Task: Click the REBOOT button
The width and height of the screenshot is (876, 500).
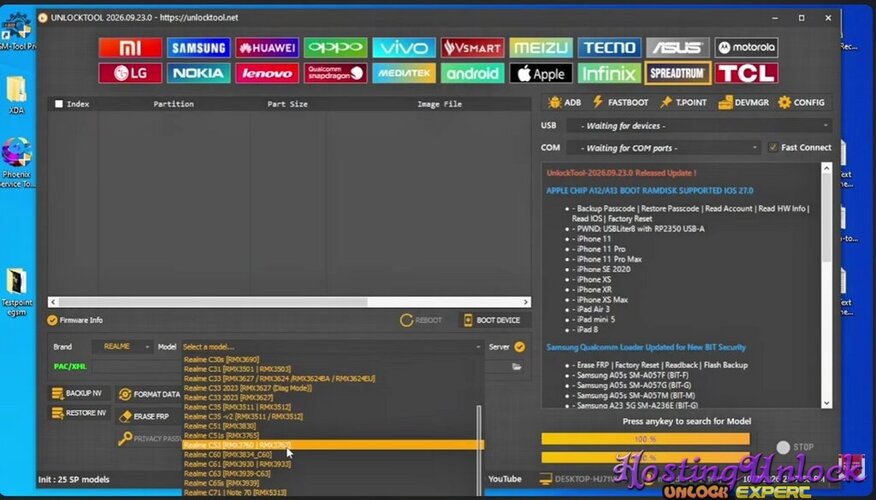Action: click(421, 321)
